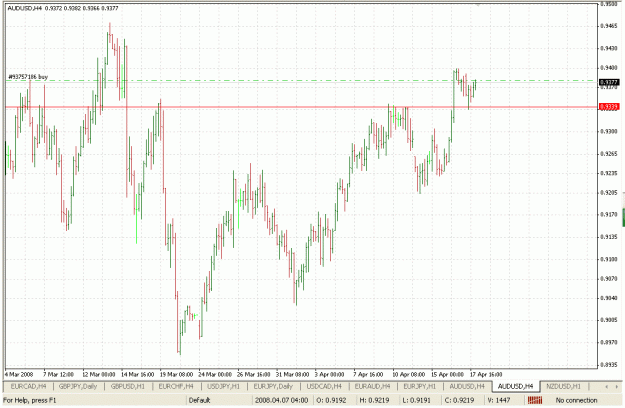This screenshot has width=625, height=408.
Task: Click the black current price tag 0.9377
Action: click(609, 82)
